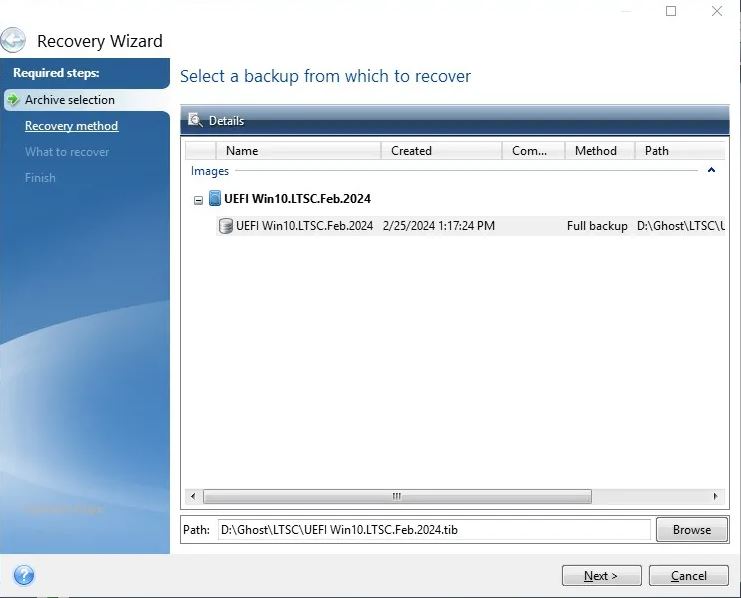The height and width of the screenshot is (598, 741).
Task: Sort by the Created column header
Action: point(411,151)
